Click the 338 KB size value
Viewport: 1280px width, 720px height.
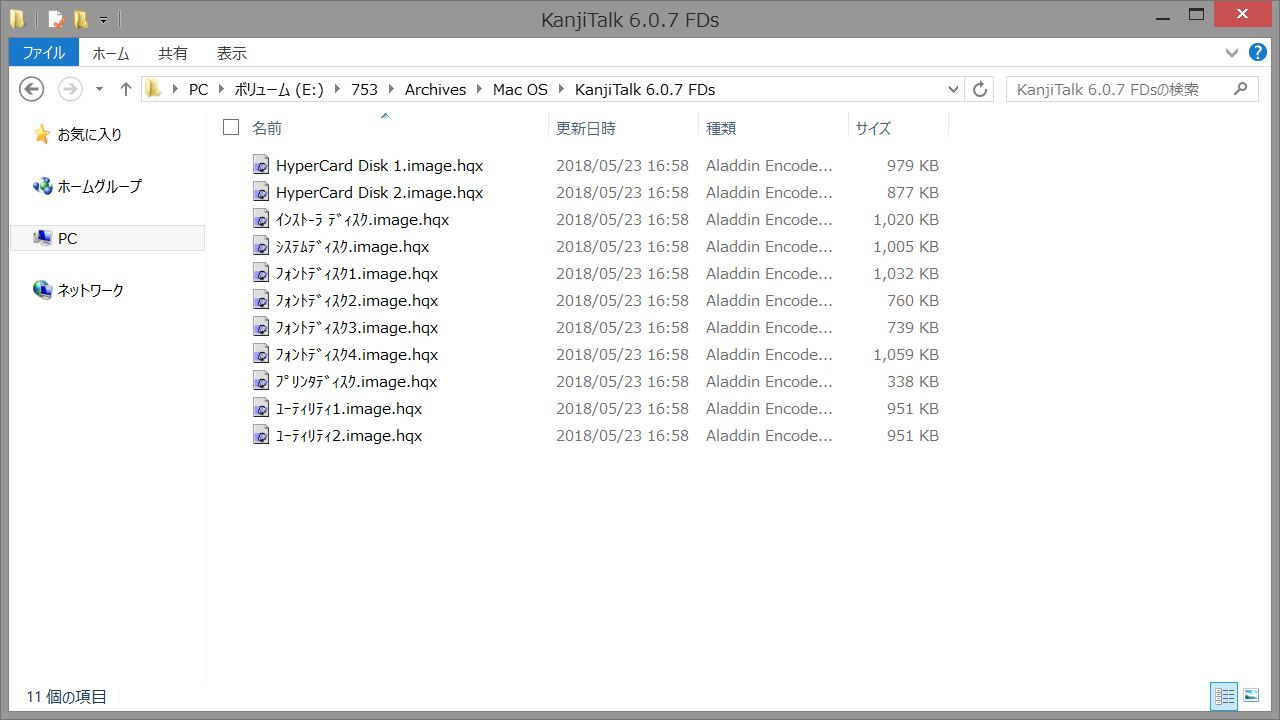click(x=912, y=381)
